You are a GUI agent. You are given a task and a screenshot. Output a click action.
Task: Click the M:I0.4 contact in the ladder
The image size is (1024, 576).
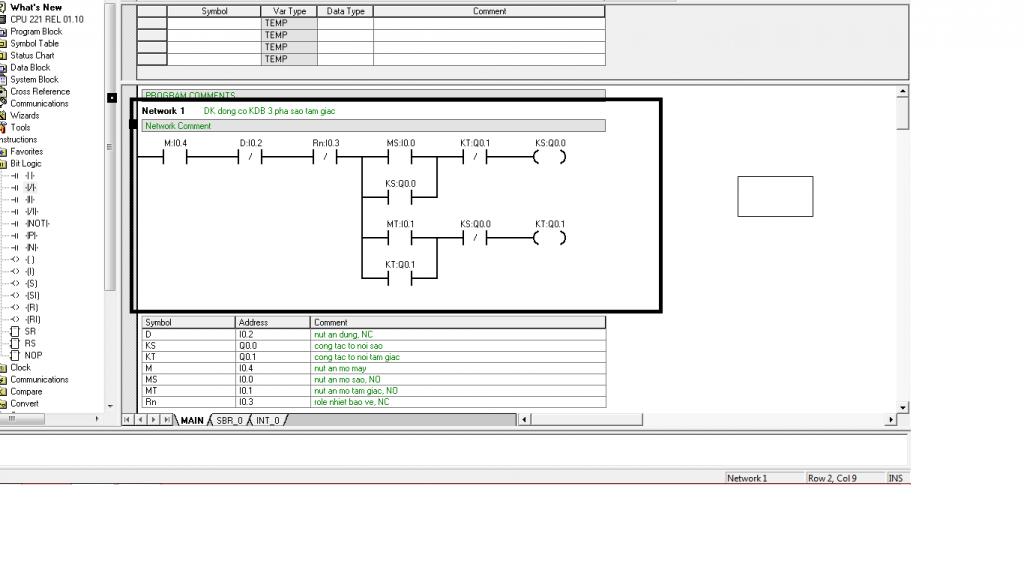[x=175, y=157]
